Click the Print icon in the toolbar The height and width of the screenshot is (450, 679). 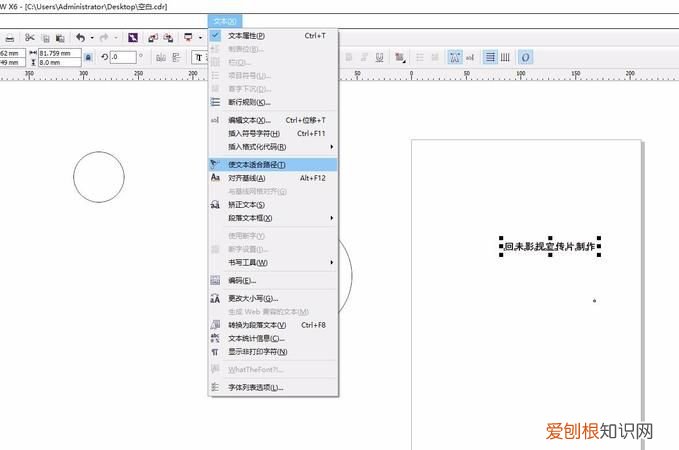10,39
